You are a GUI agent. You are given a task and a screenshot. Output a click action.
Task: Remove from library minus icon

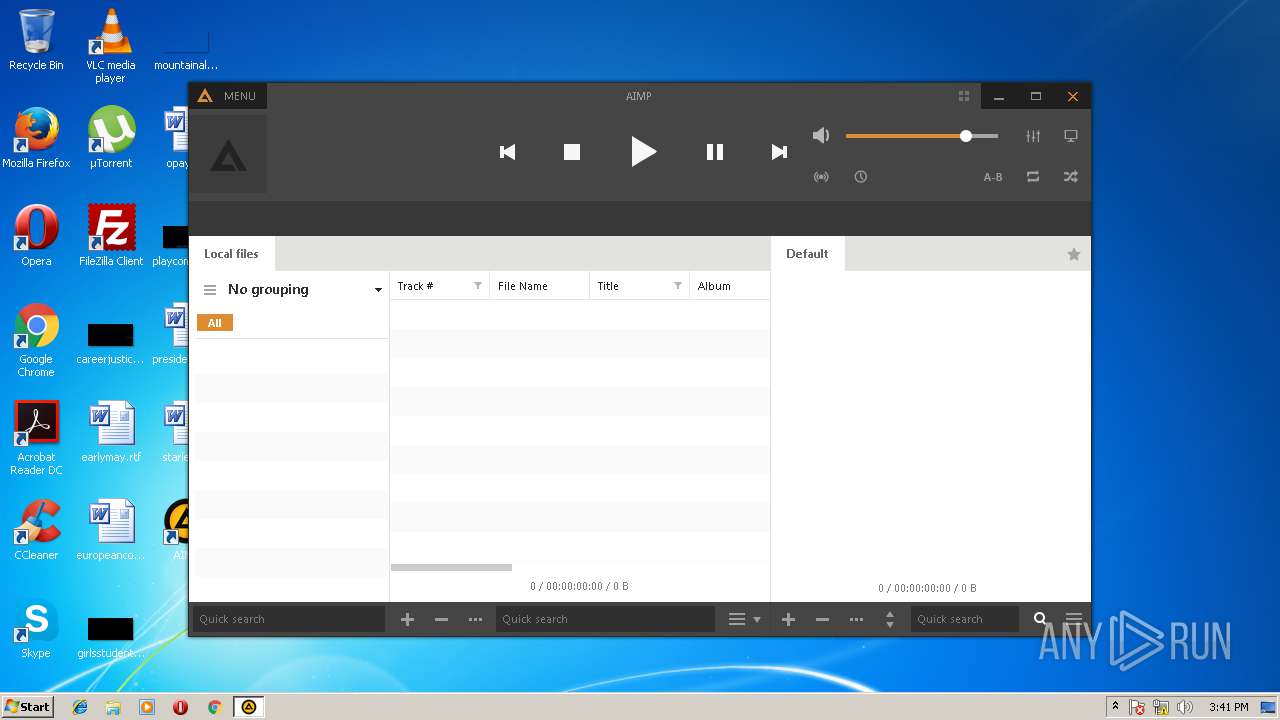point(441,620)
